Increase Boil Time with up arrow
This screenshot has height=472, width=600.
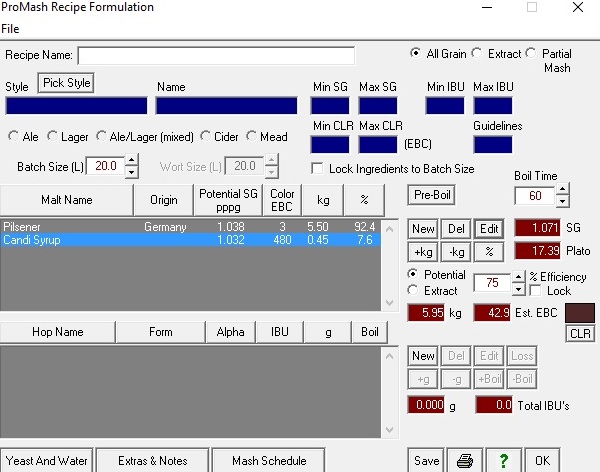[x=562, y=189]
